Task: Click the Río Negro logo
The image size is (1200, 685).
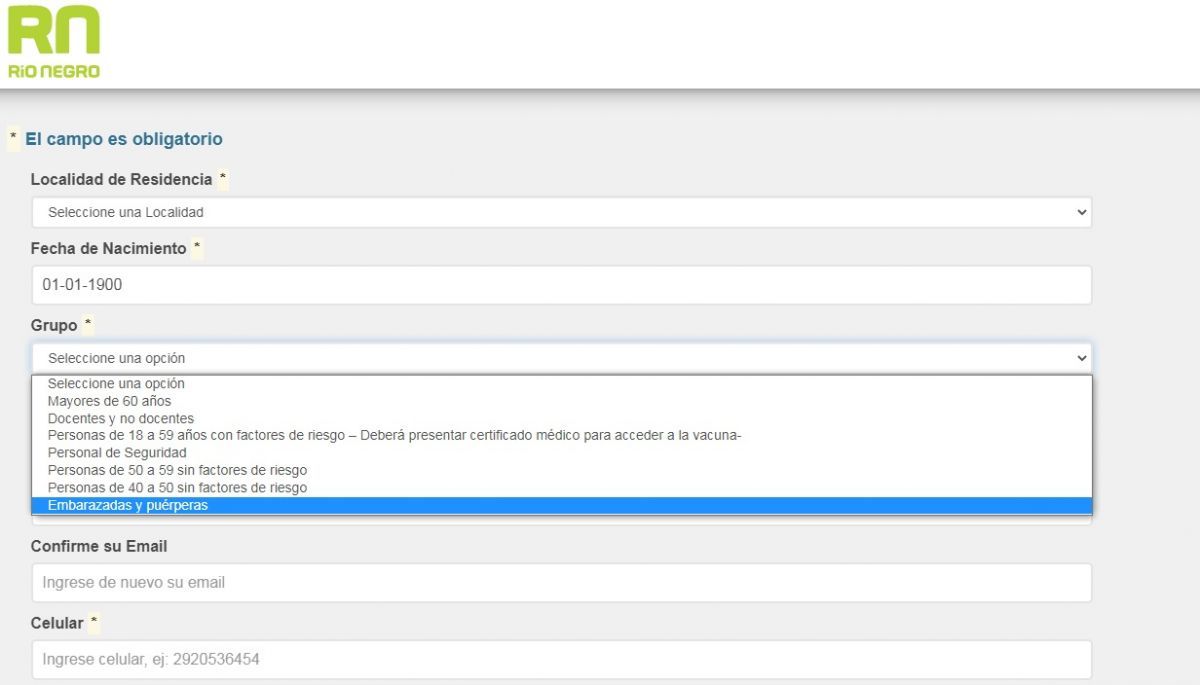Action: coord(54,41)
